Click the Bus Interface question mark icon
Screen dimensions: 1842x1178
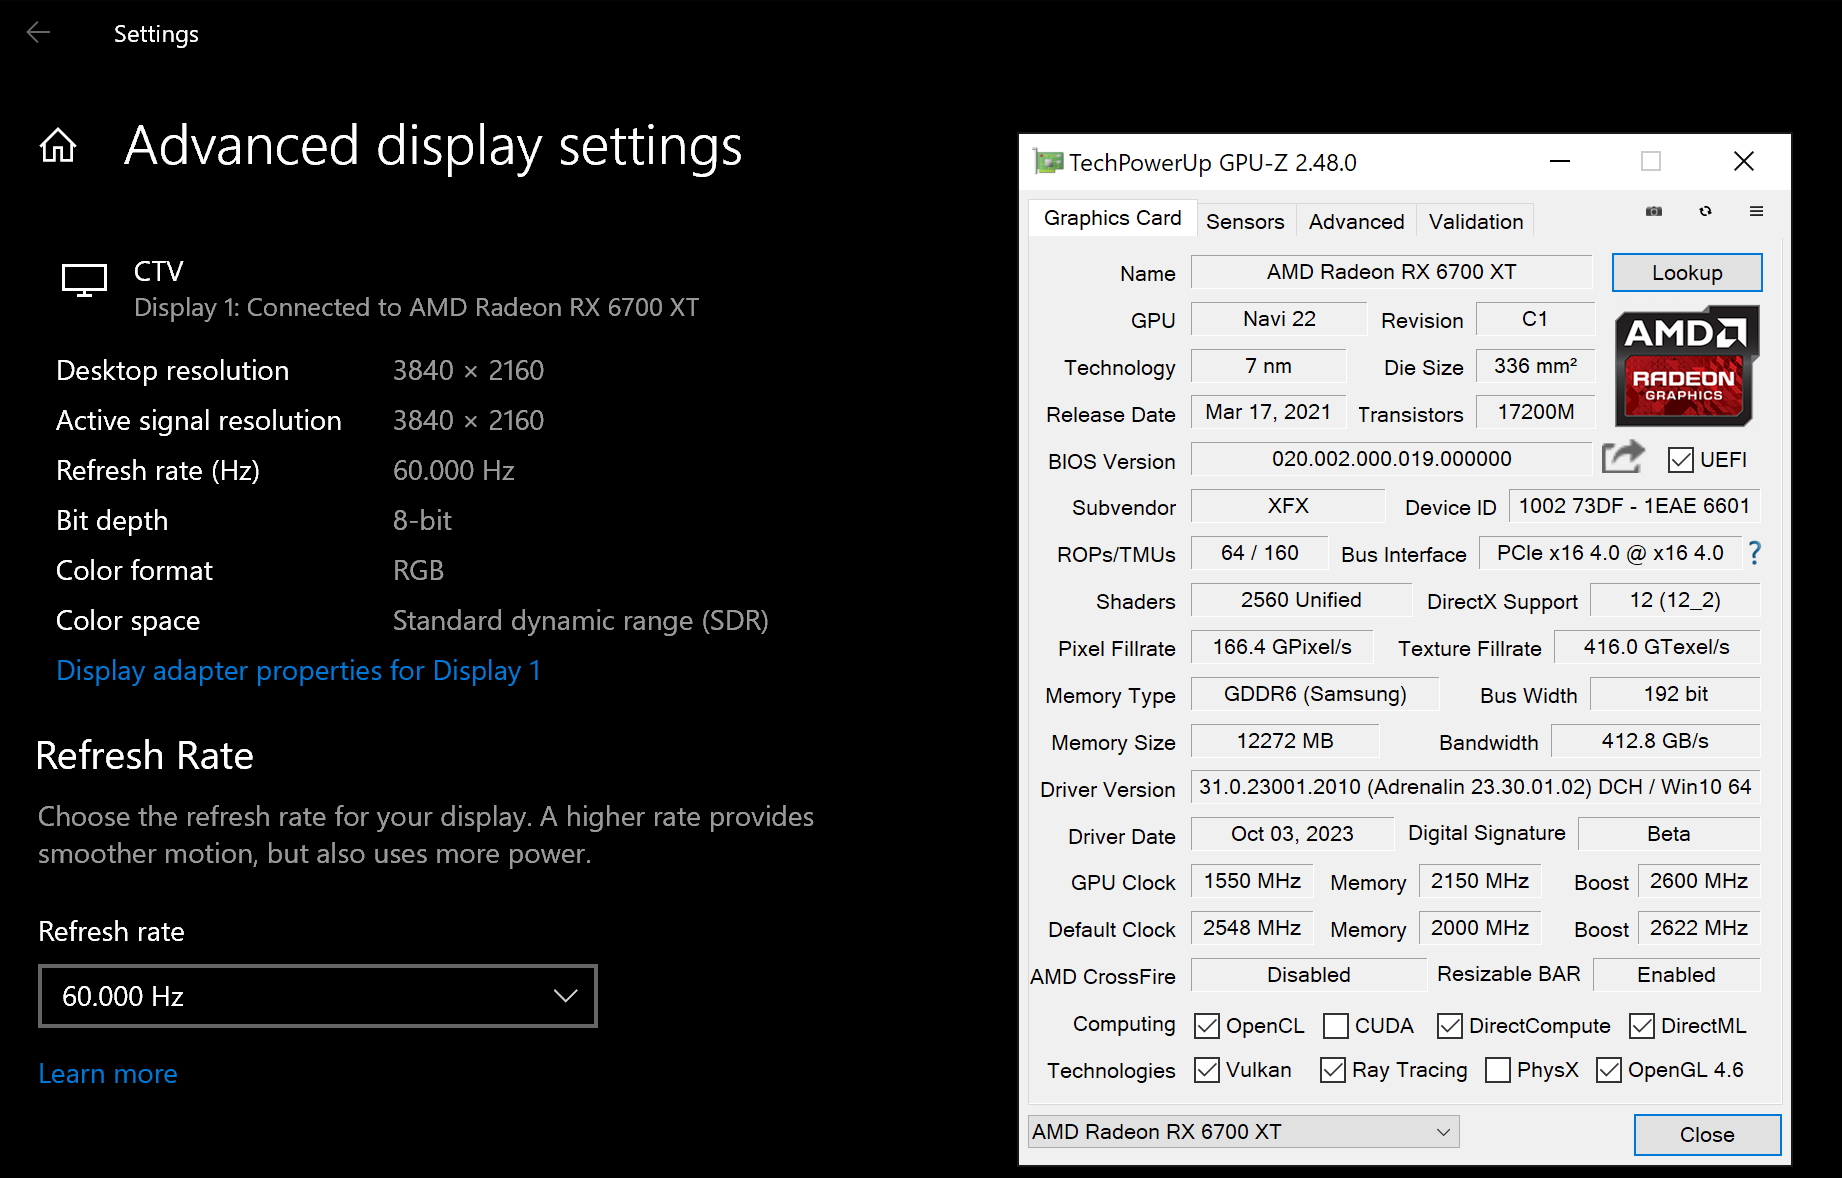pos(1754,553)
